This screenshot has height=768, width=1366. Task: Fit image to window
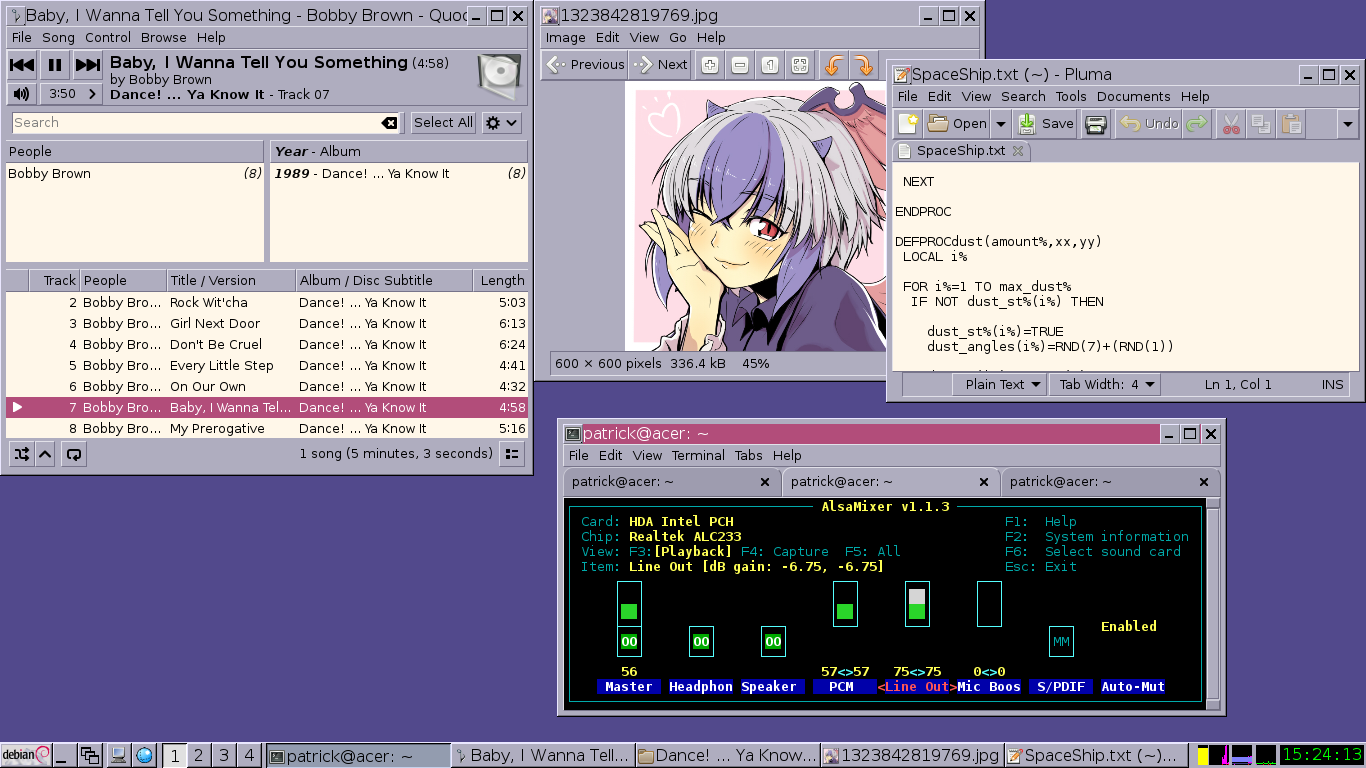[x=800, y=64]
